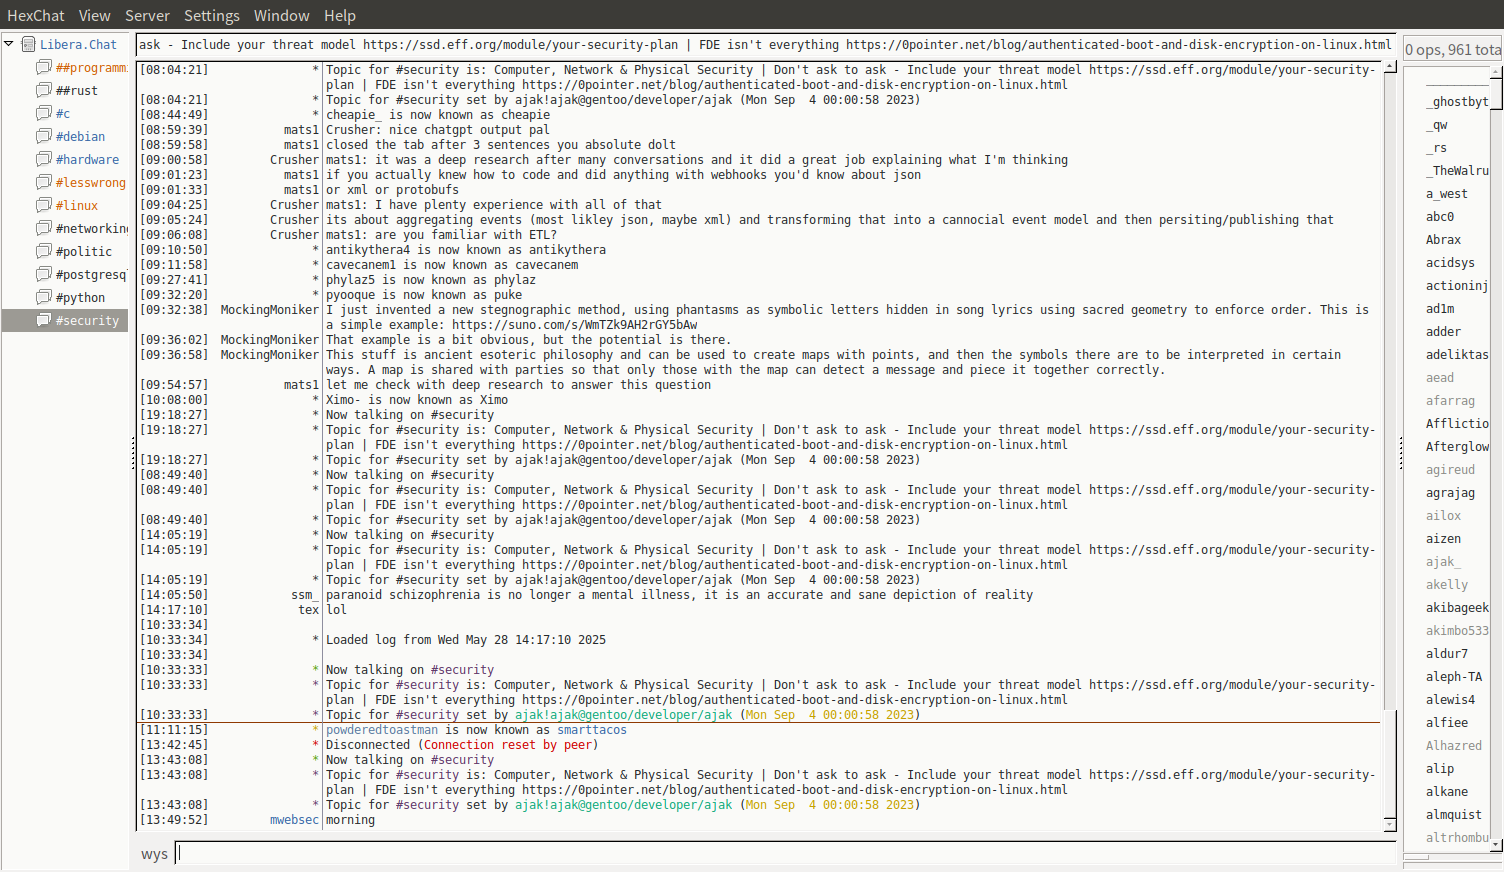Viewport: 1504px width, 872px height.
Task: Click the channel icon next to #debian
Action: [44, 136]
